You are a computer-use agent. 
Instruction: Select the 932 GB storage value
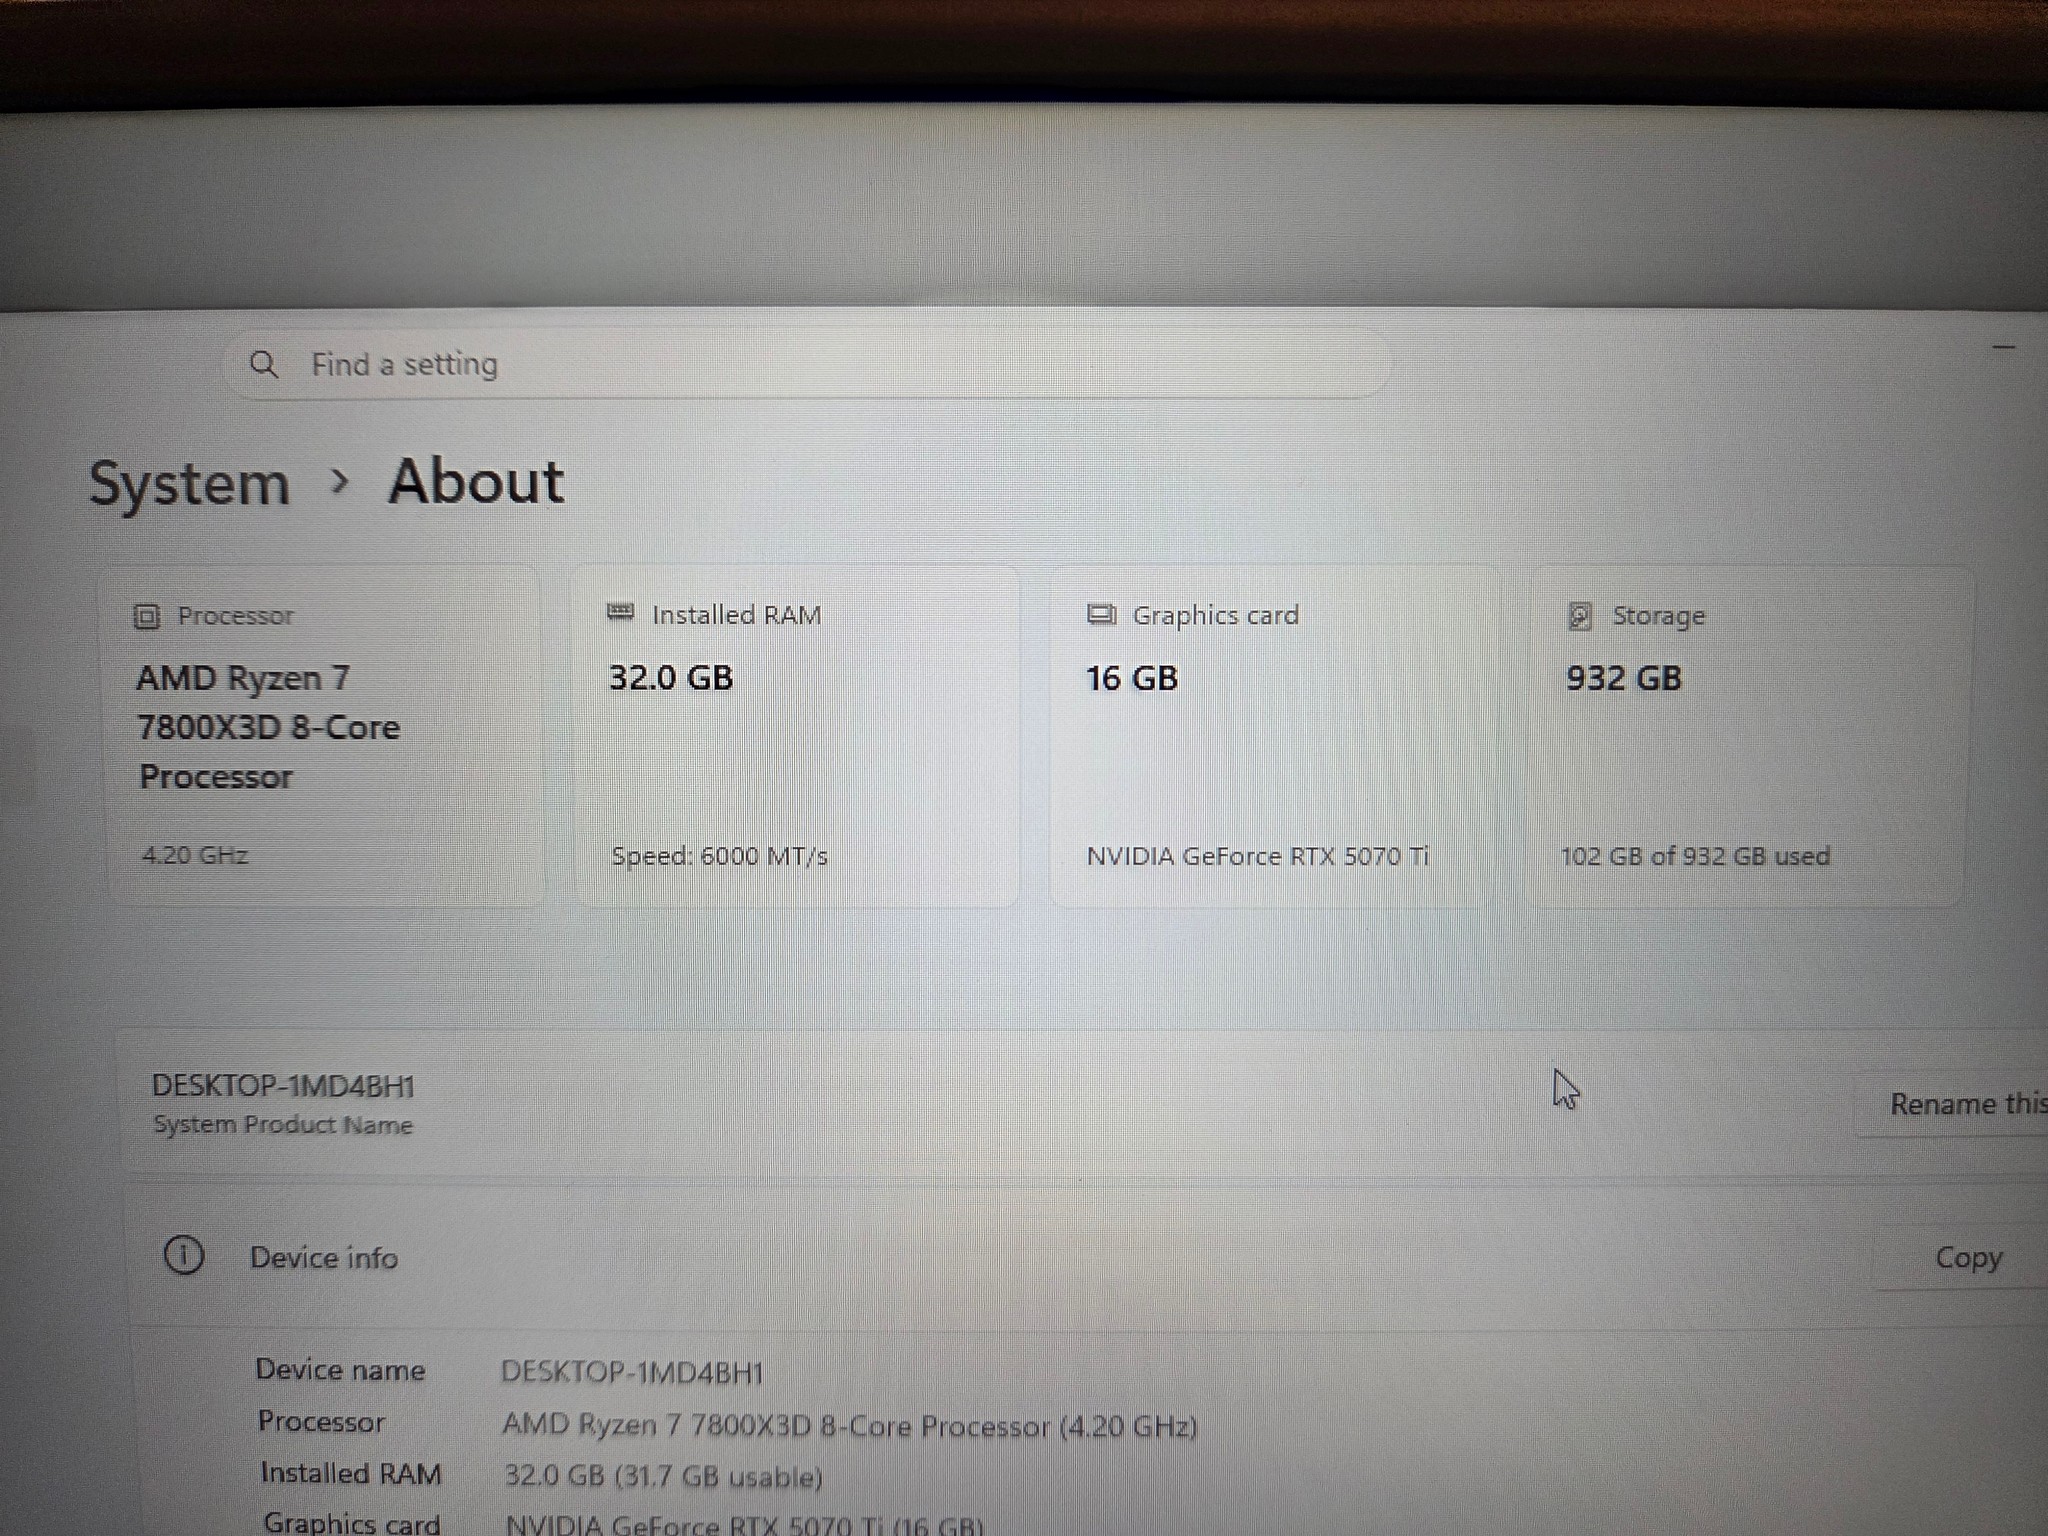[x=1624, y=678]
